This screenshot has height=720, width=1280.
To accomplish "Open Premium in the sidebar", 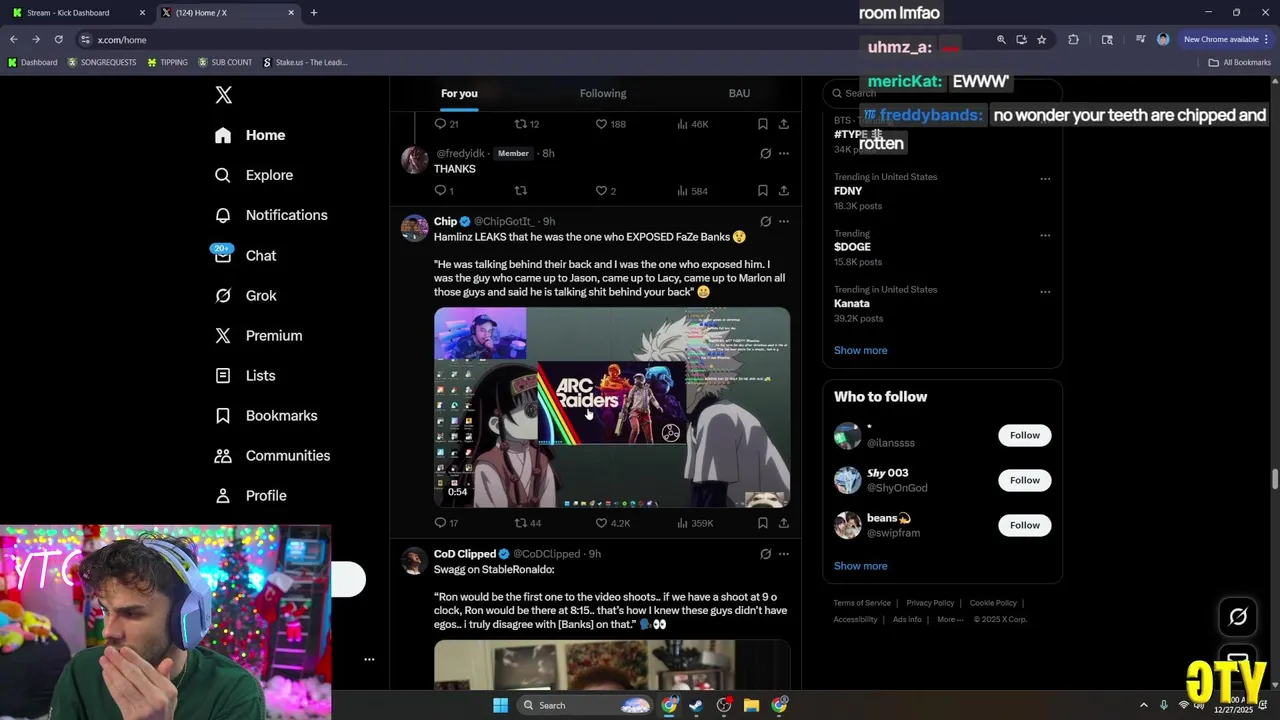I will [258, 335].
